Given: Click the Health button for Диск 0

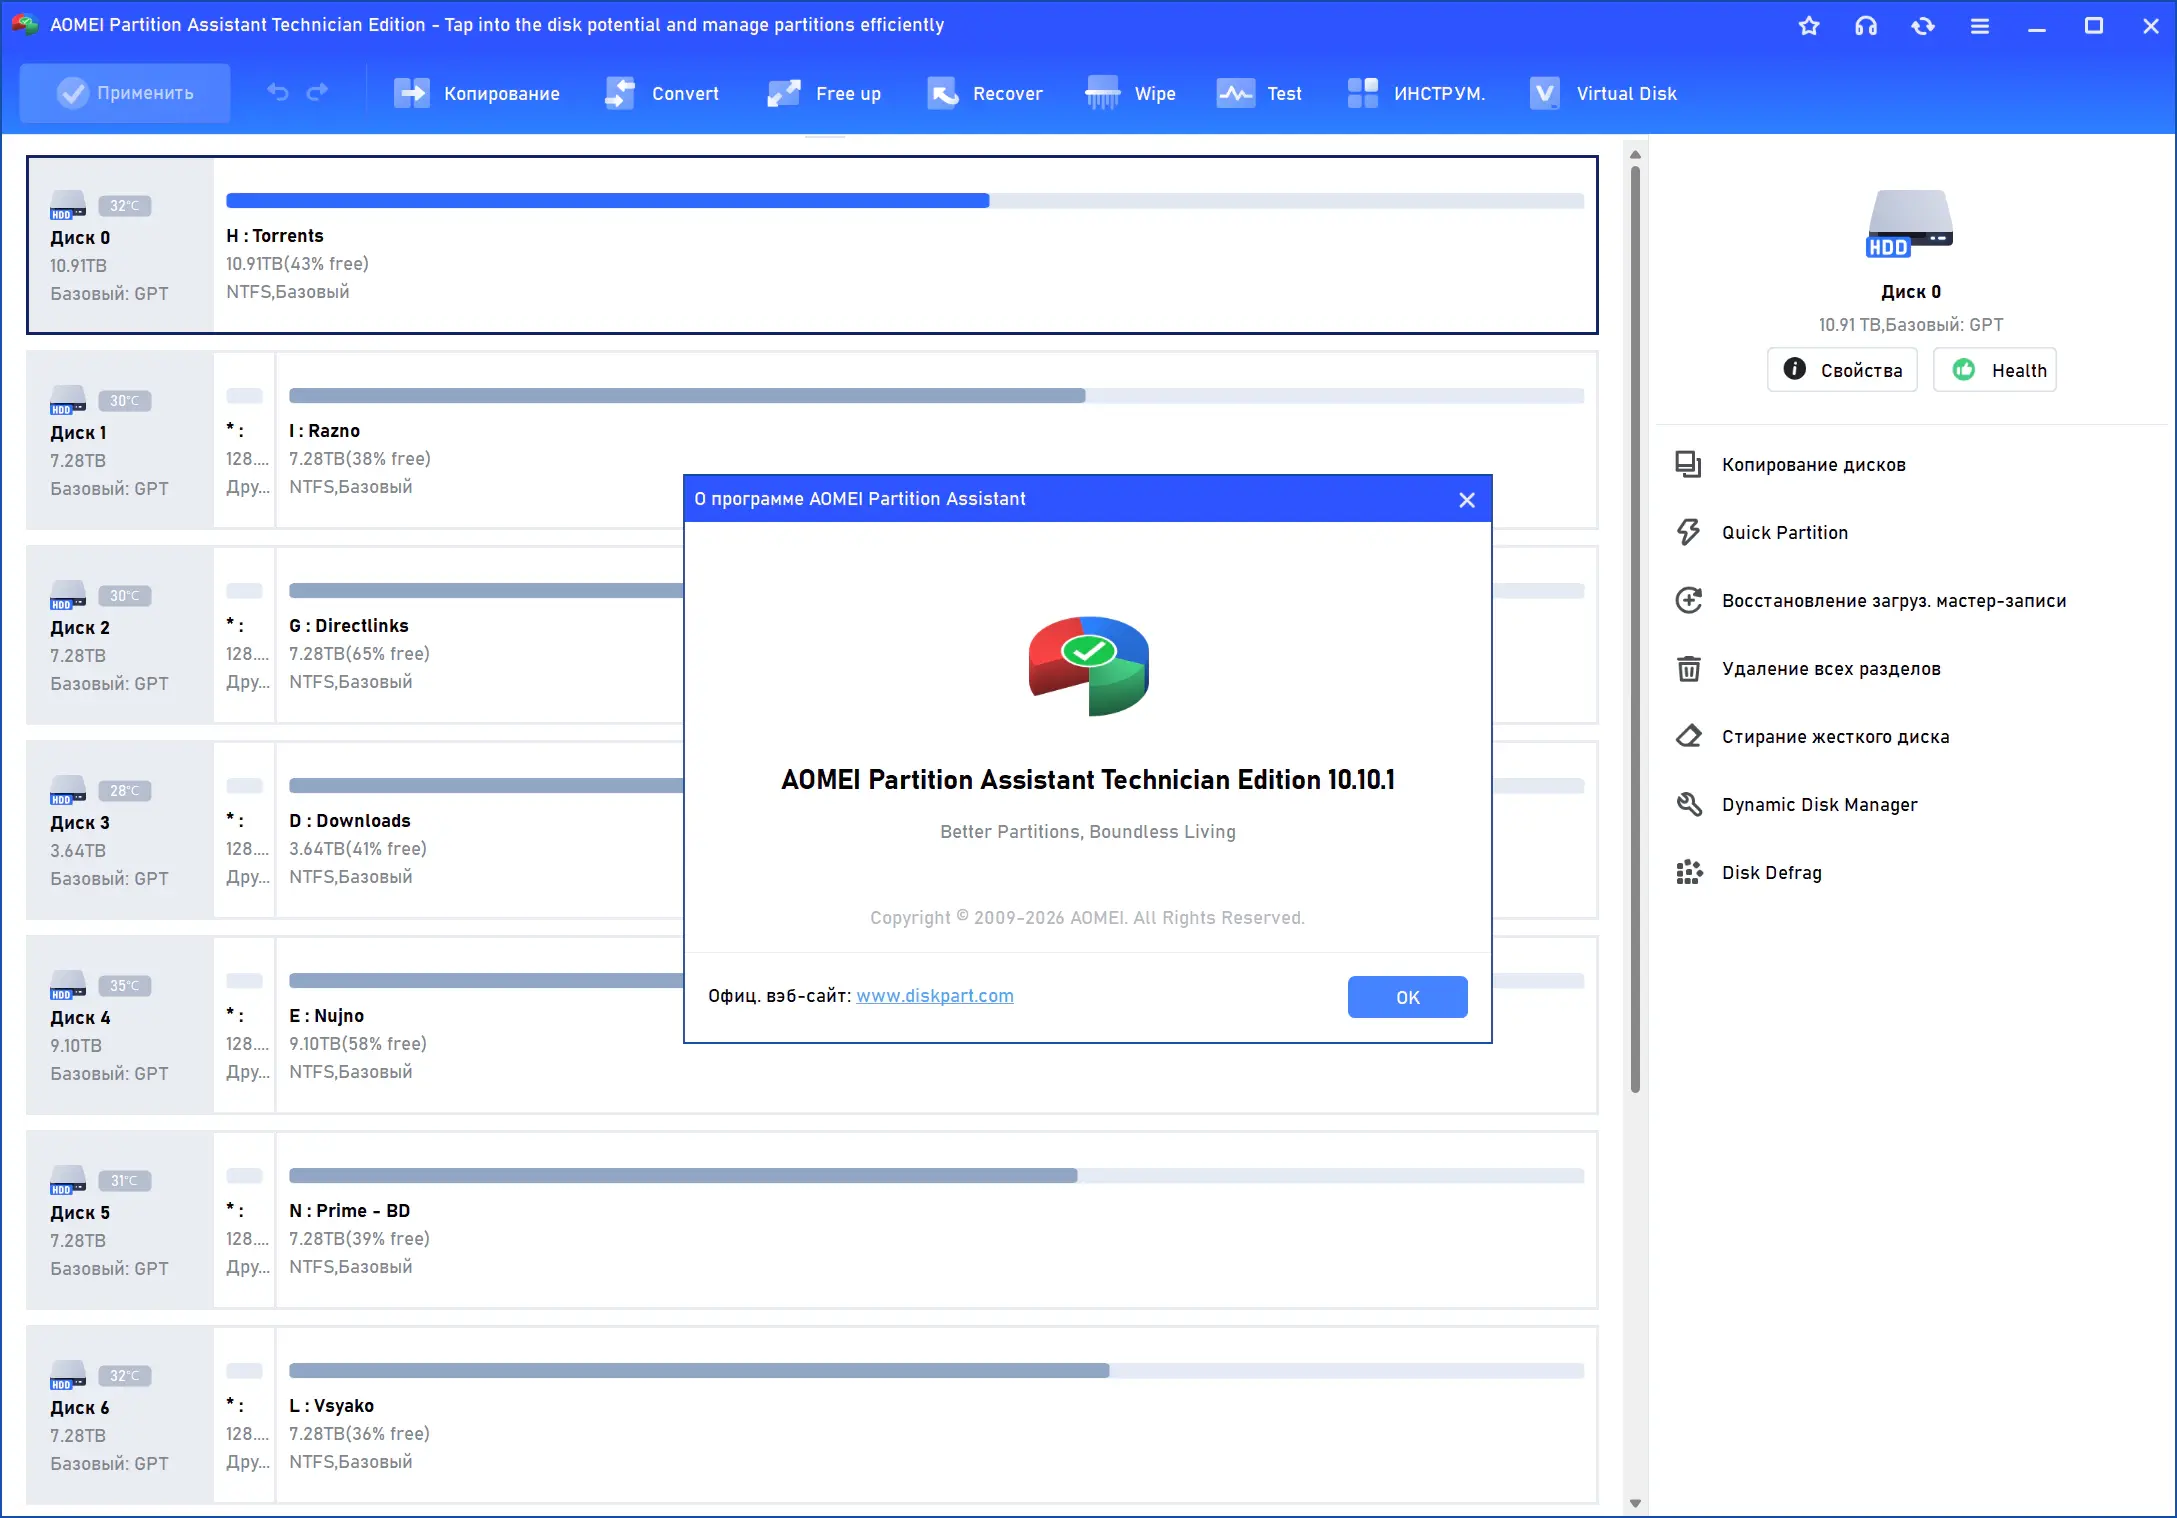Looking at the screenshot, I should [1994, 370].
